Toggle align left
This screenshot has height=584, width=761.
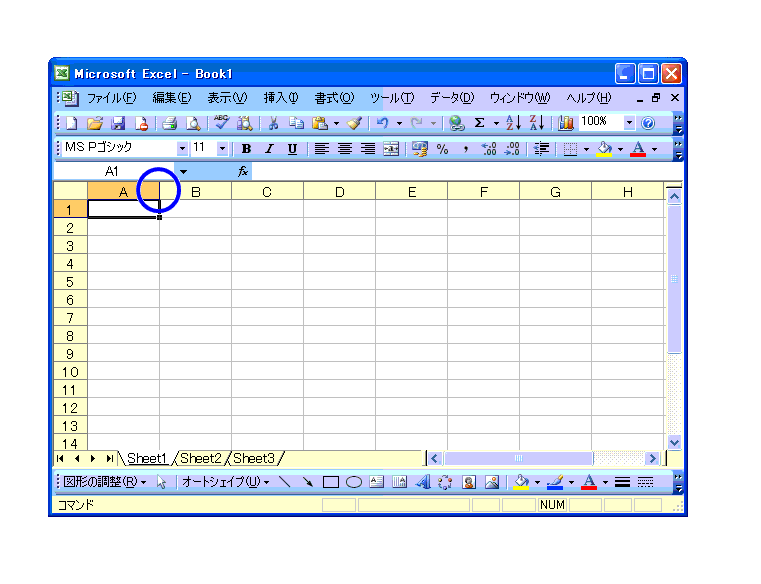[321, 149]
